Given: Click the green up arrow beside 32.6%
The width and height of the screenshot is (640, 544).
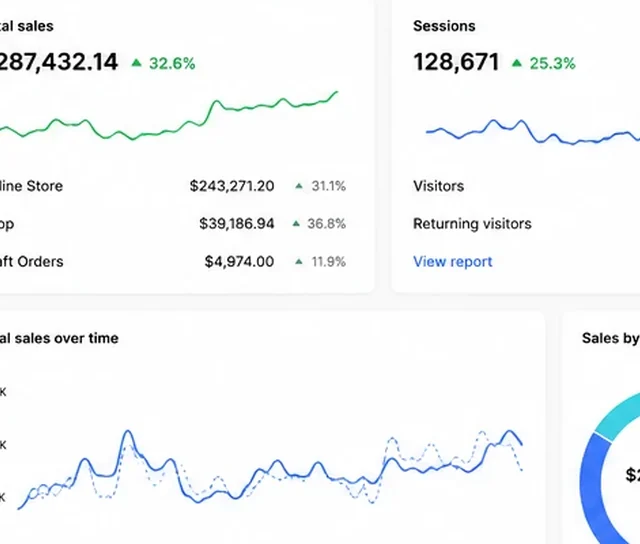Looking at the screenshot, I should 136,62.
